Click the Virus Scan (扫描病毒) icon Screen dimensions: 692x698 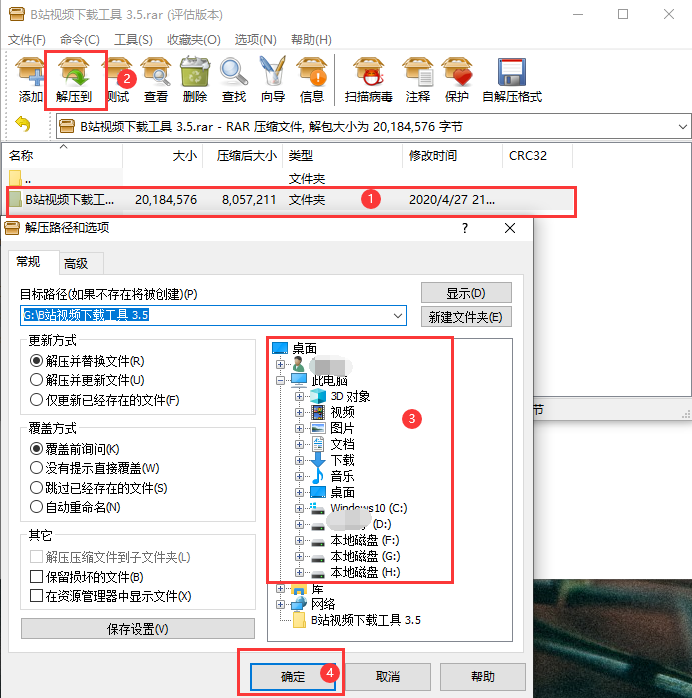(x=368, y=72)
